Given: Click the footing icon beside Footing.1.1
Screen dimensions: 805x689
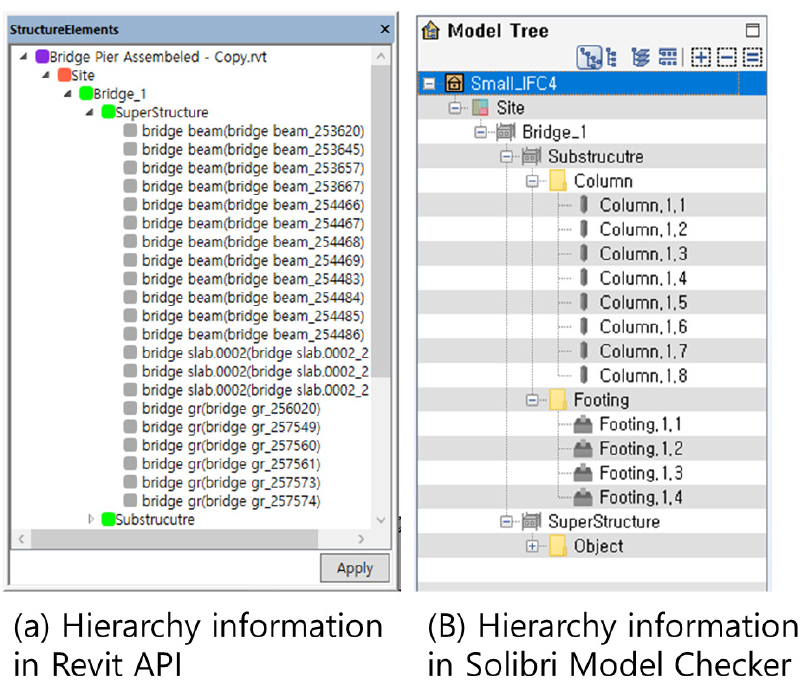Looking at the screenshot, I should pyautogui.click(x=583, y=424).
